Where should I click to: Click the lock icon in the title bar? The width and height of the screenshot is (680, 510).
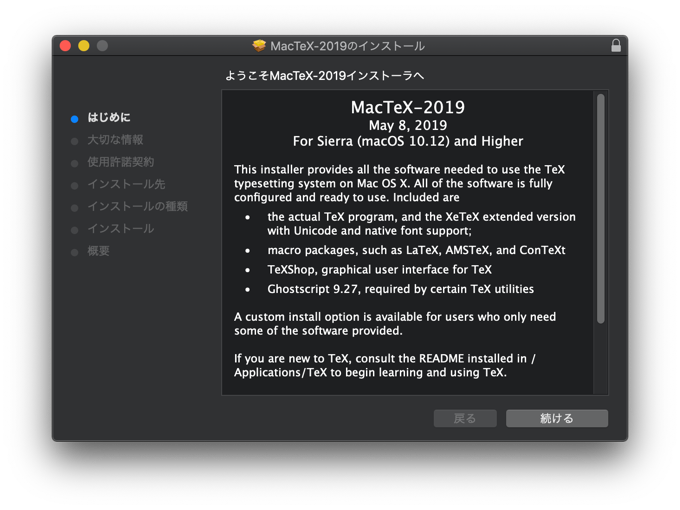(616, 46)
